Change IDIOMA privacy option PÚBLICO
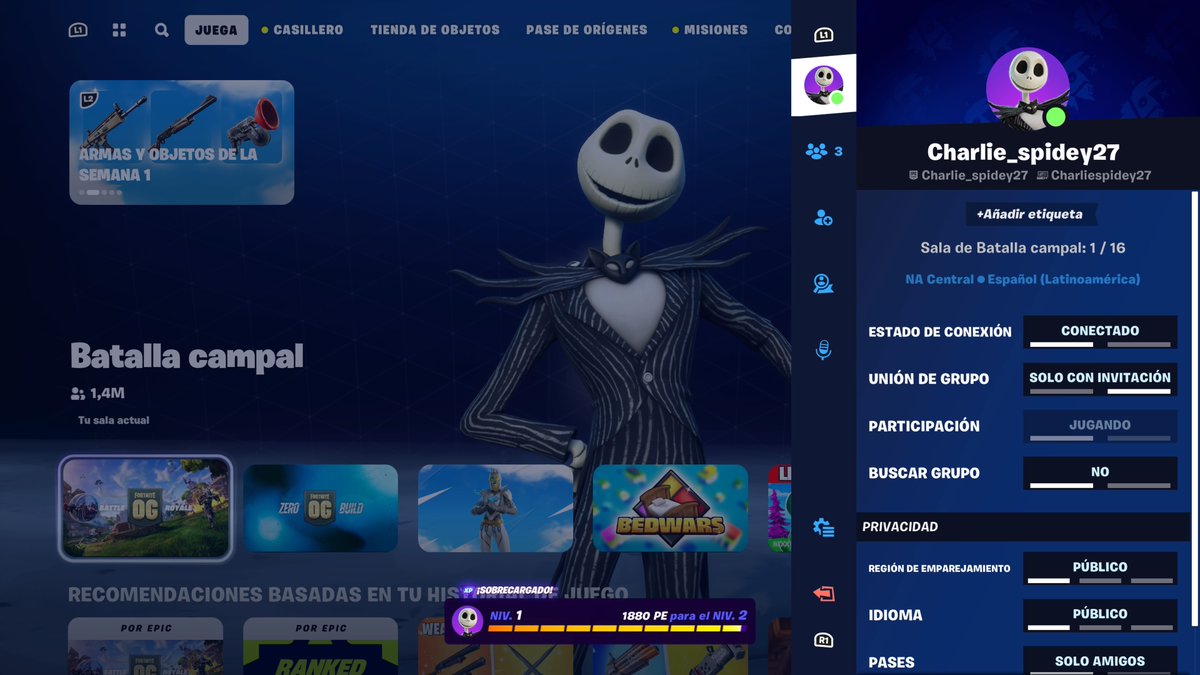1200x675 pixels. [1100, 615]
